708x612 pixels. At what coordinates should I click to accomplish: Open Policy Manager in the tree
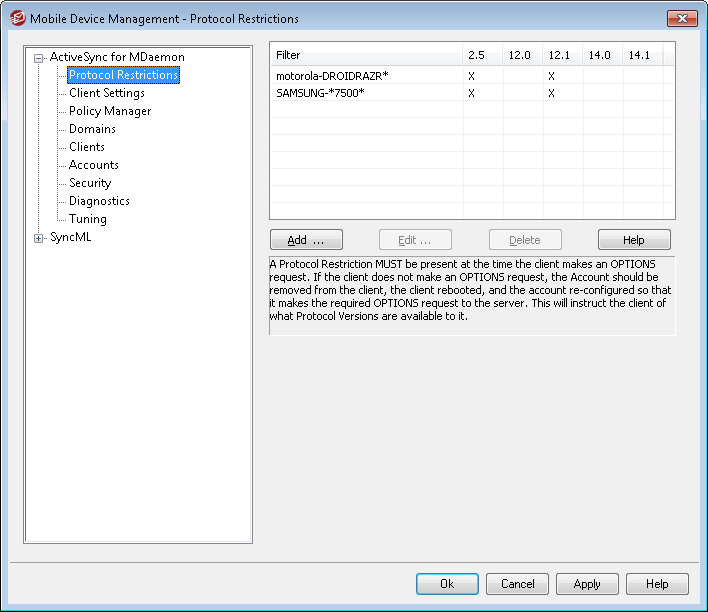(x=110, y=111)
